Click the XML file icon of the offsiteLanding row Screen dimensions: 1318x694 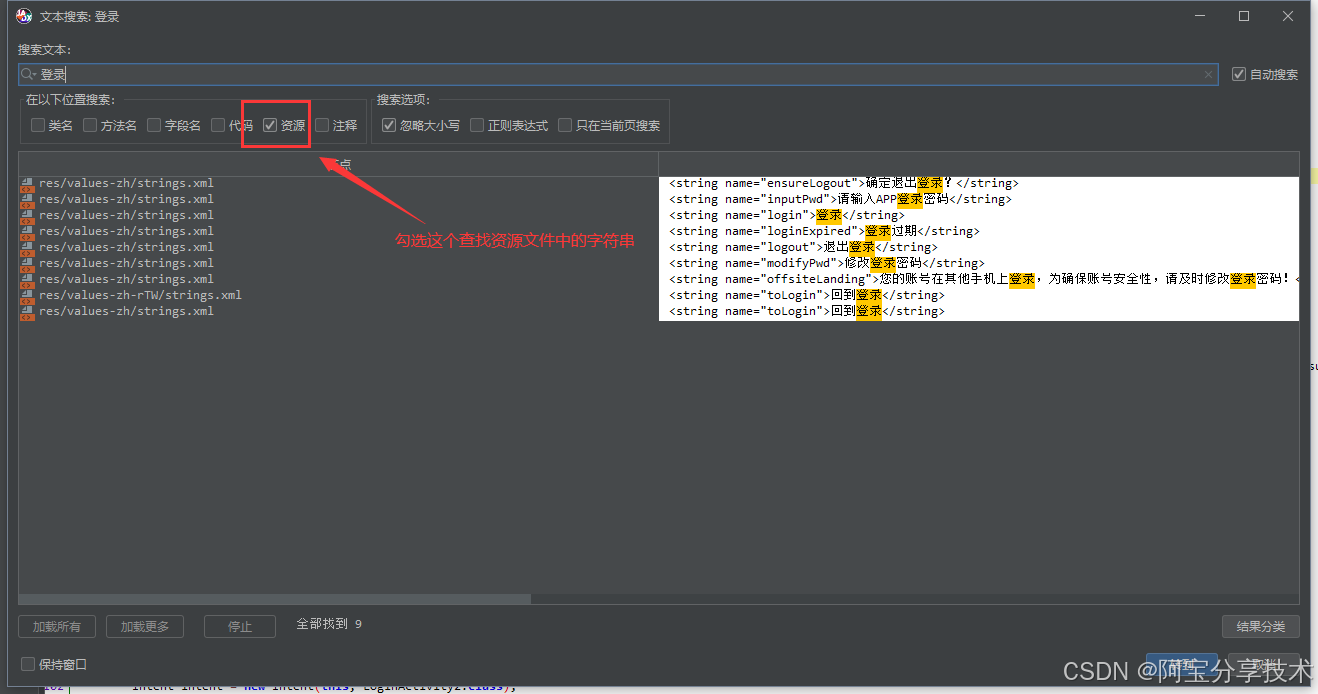27,280
